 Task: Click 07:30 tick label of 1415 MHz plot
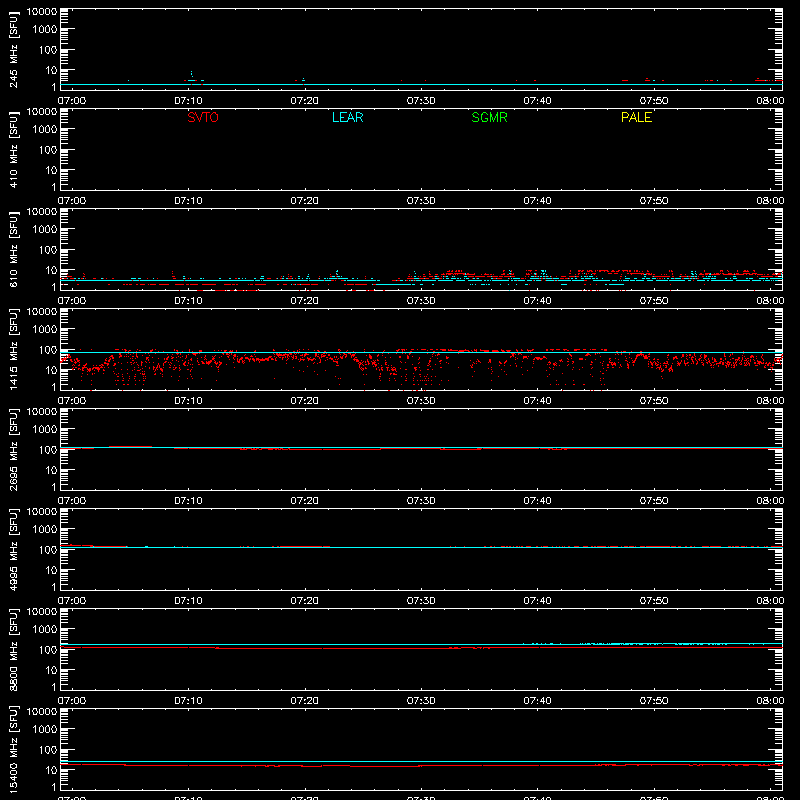(421, 401)
